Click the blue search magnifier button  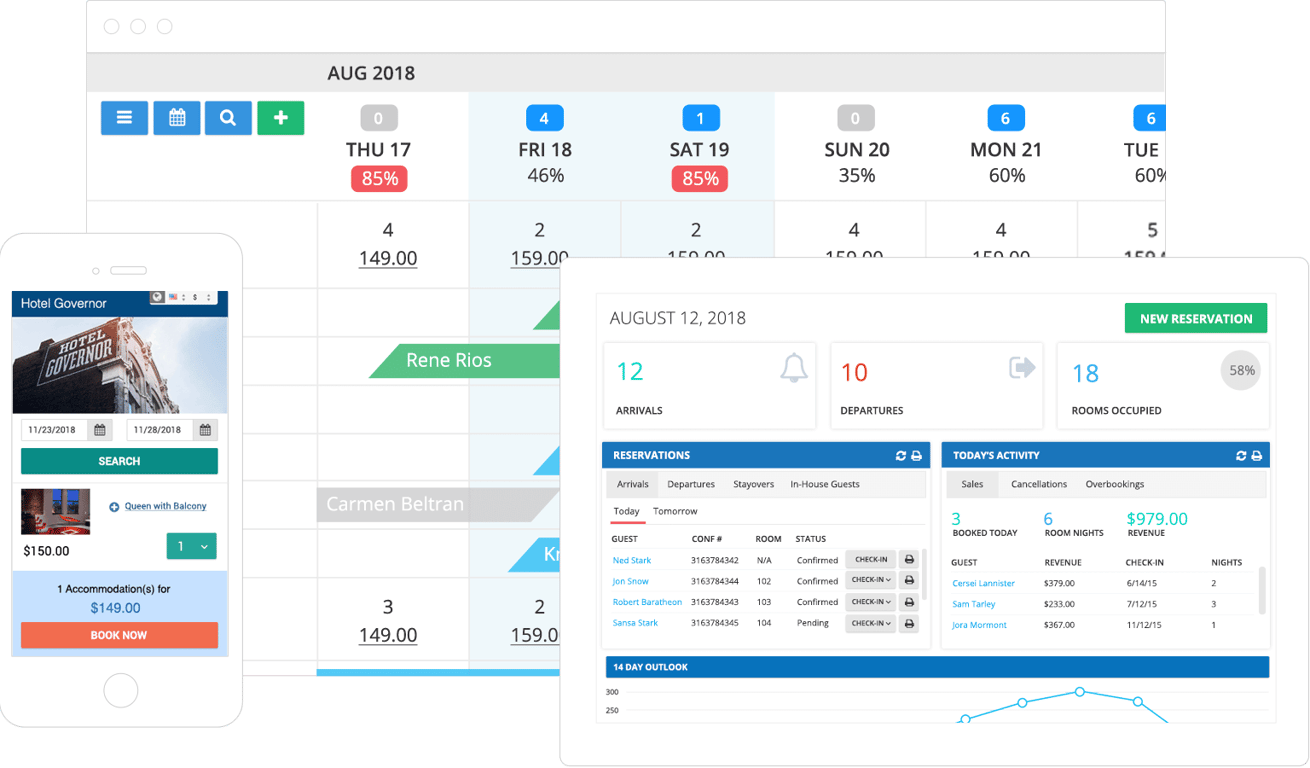point(228,118)
